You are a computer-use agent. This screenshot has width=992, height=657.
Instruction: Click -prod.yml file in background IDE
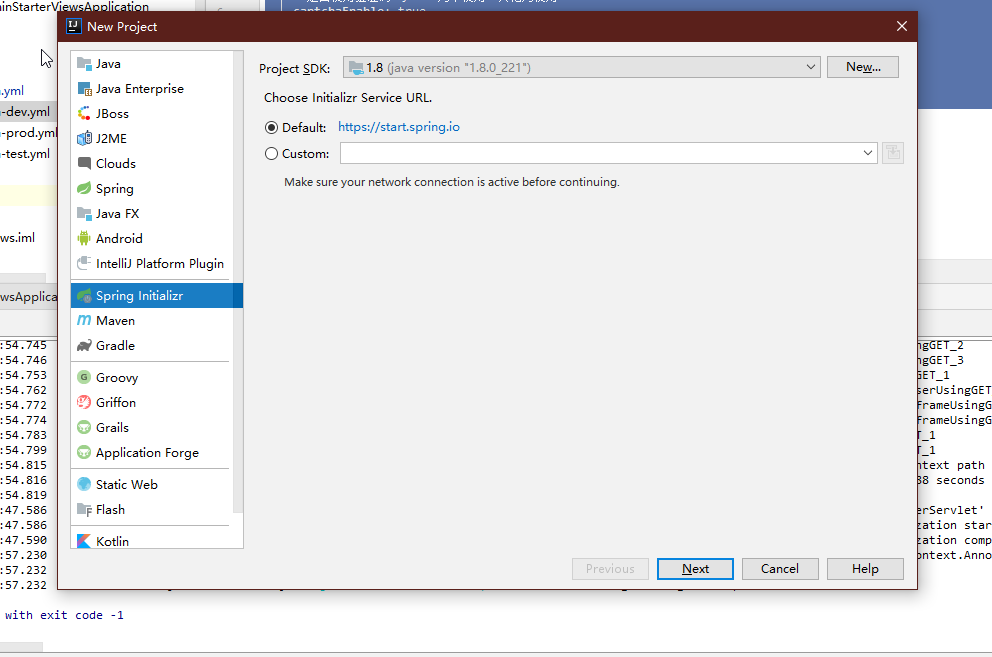(28, 133)
